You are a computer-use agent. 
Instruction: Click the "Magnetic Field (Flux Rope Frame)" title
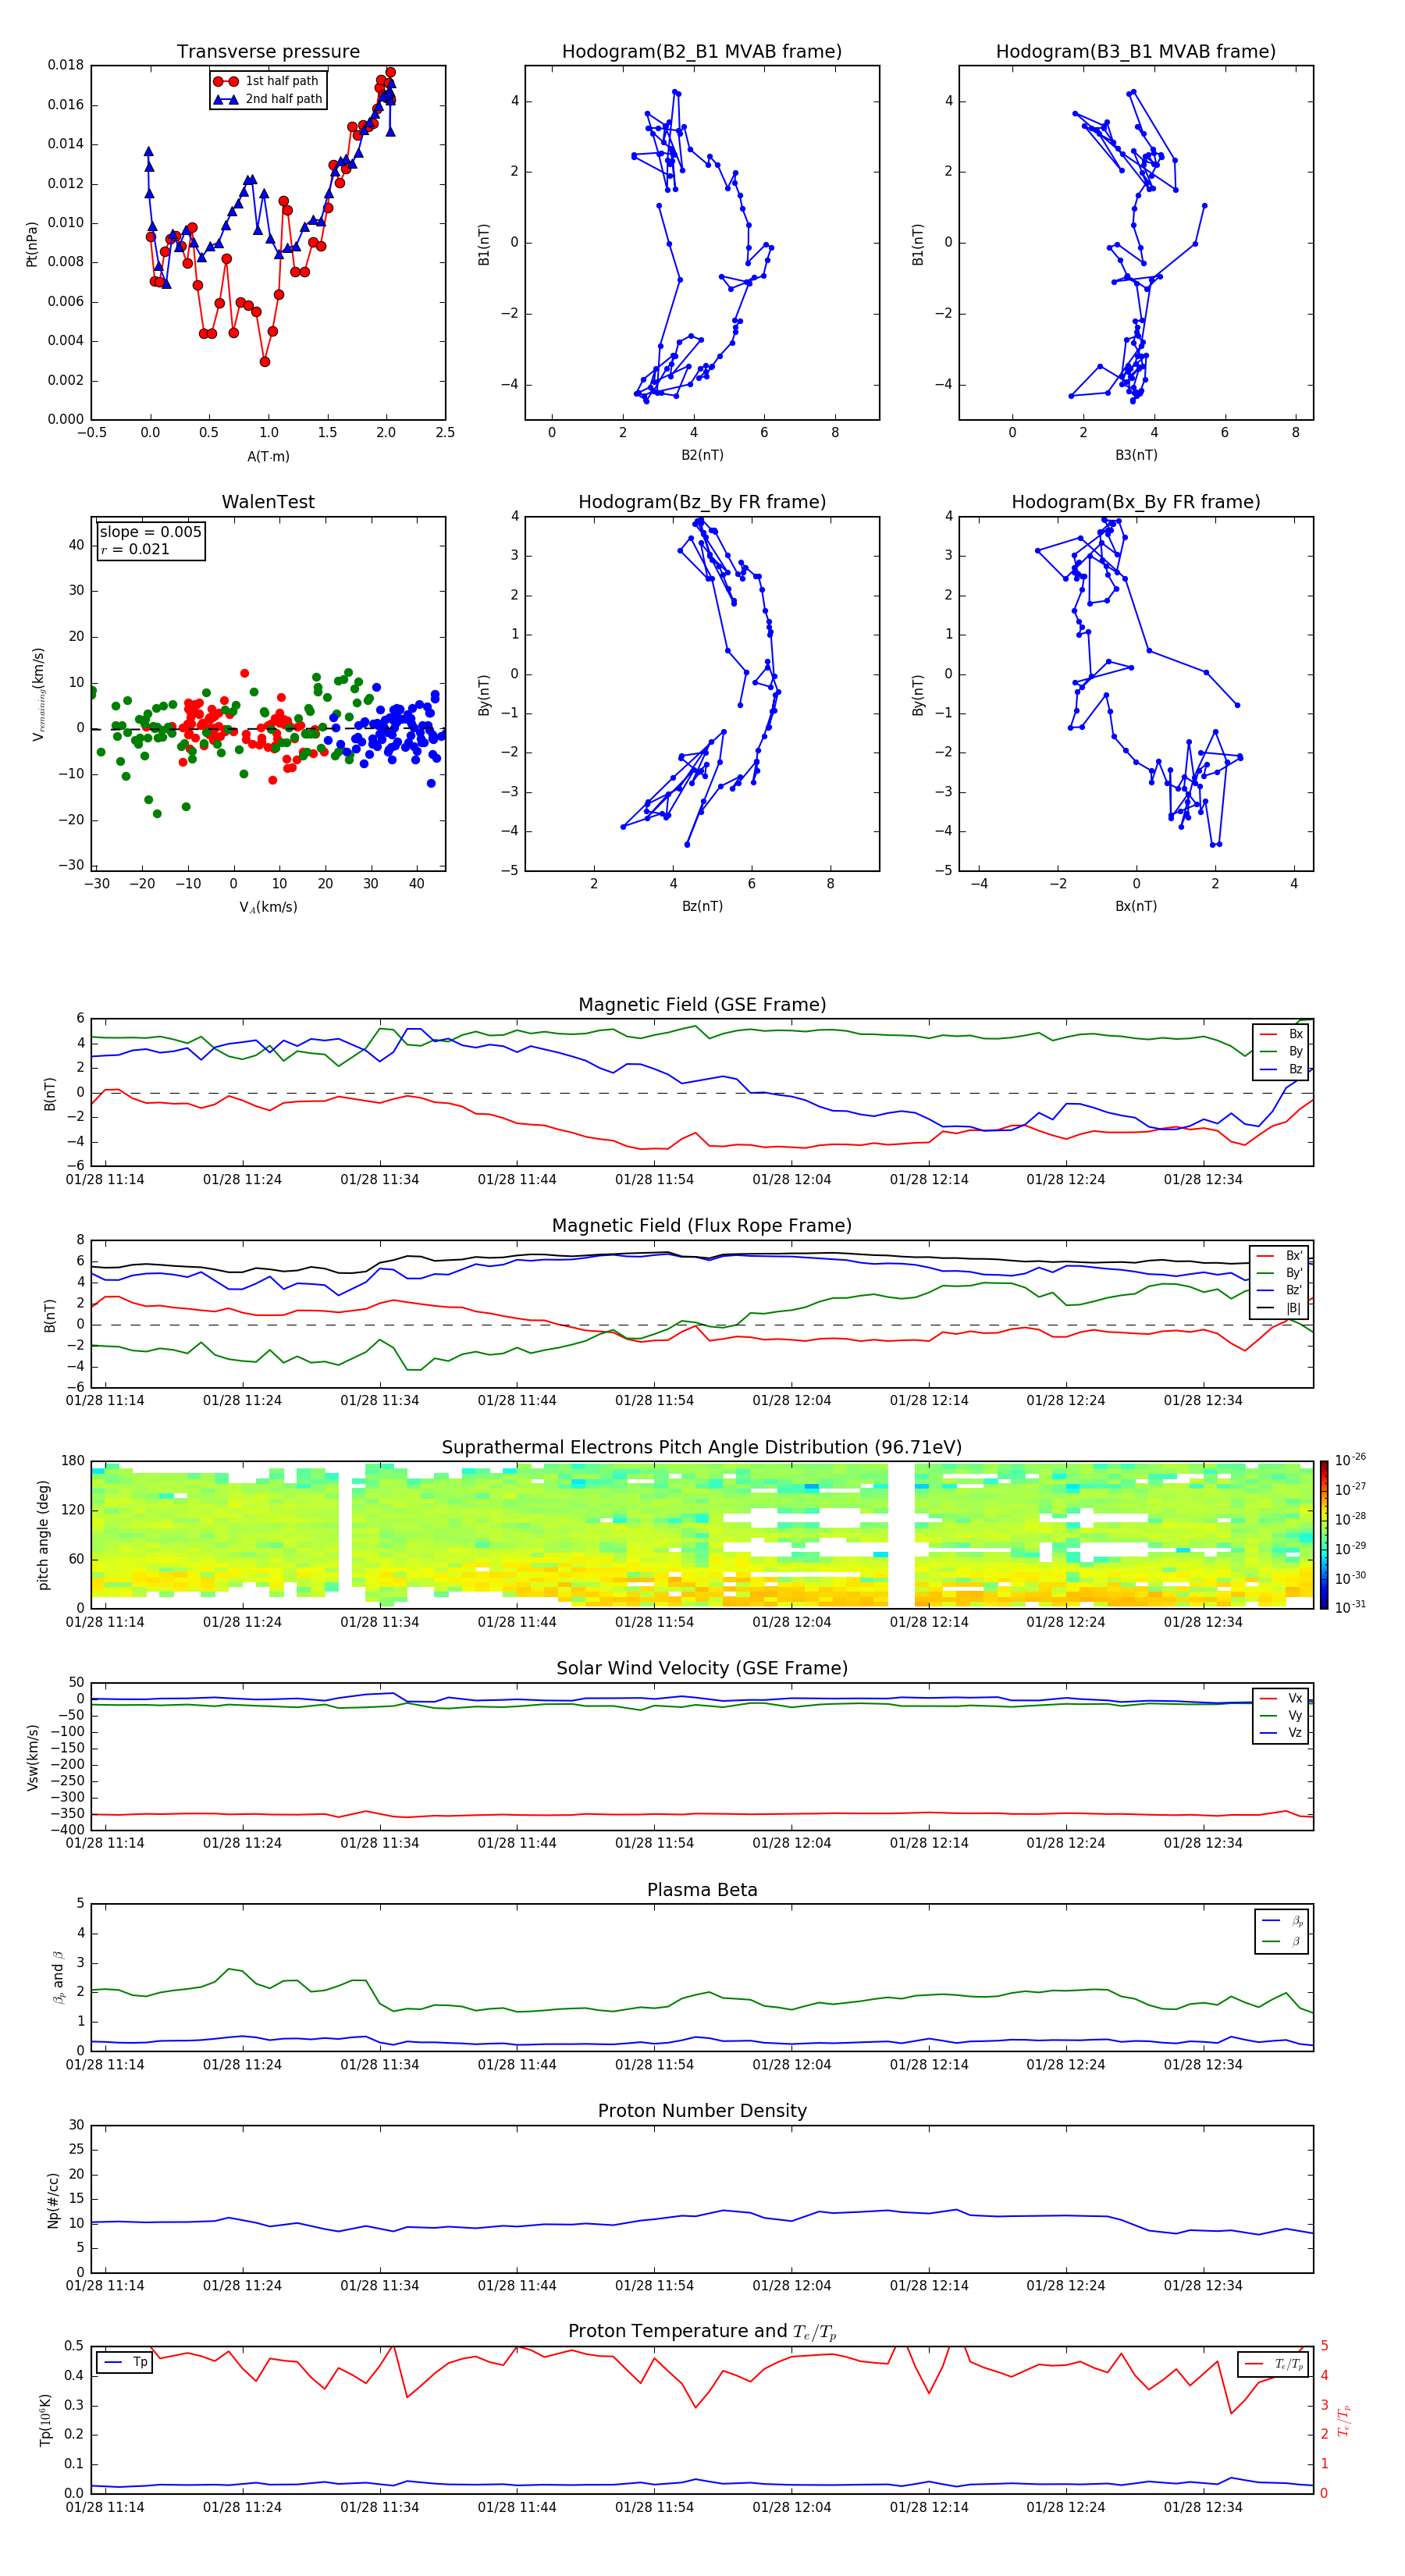702,1225
